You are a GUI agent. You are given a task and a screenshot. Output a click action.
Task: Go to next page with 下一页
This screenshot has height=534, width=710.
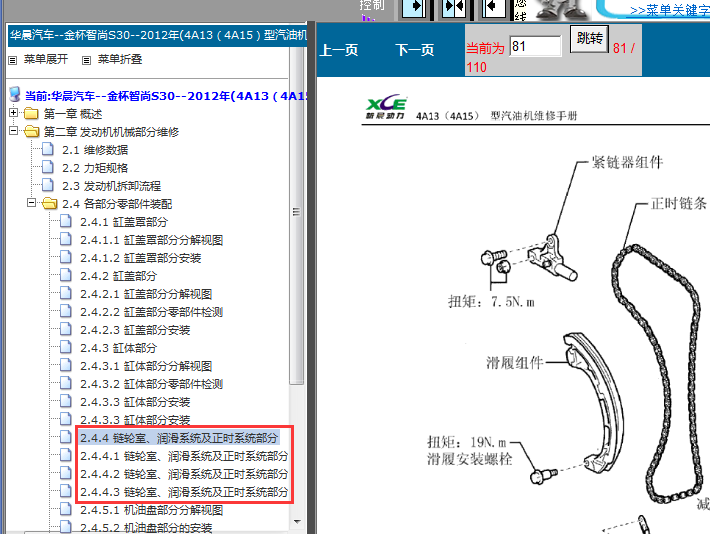pyautogui.click(x=414, y=50)
